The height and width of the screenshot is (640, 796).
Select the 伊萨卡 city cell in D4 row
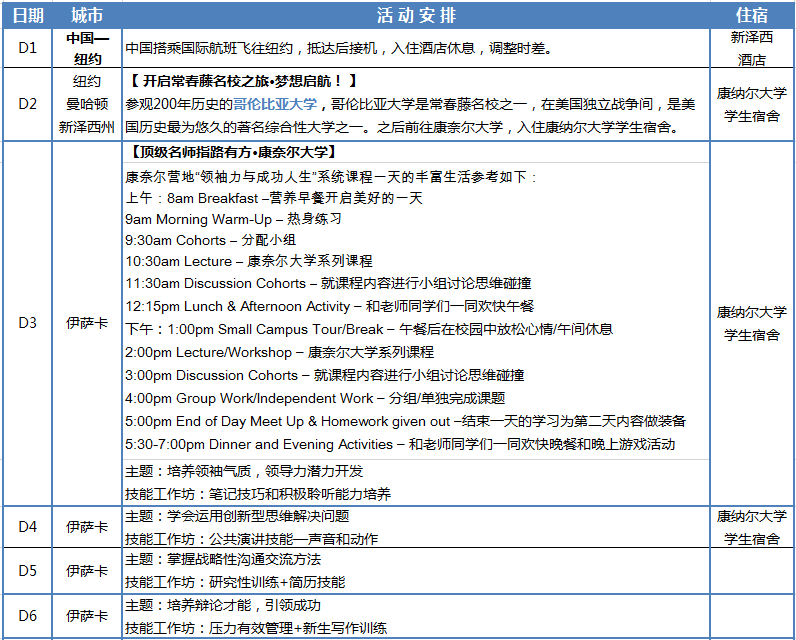(x=87, y=527)
